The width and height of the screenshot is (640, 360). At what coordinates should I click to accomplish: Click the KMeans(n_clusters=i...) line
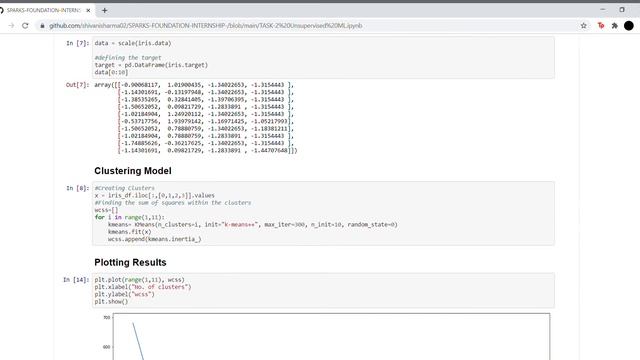click(253, 225)
